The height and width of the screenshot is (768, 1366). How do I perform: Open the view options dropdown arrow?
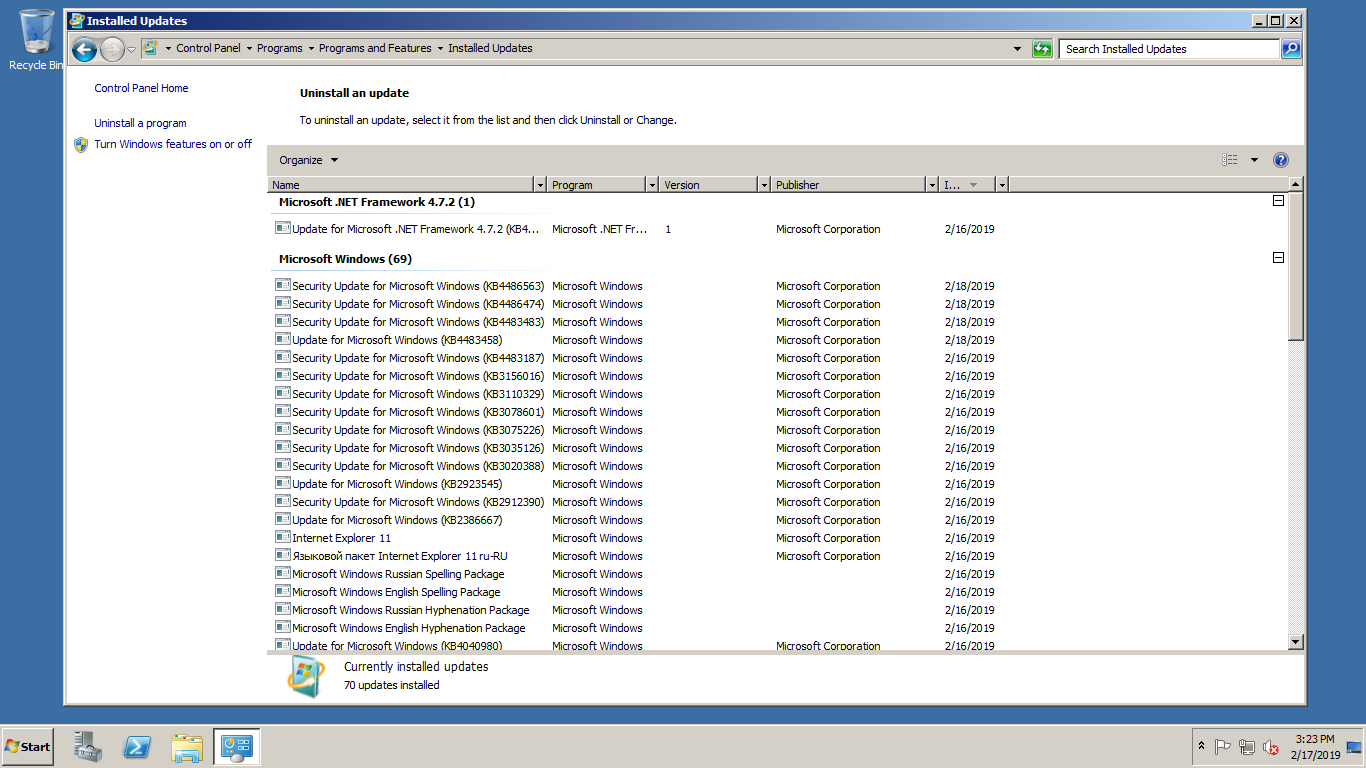(1254, 160)
